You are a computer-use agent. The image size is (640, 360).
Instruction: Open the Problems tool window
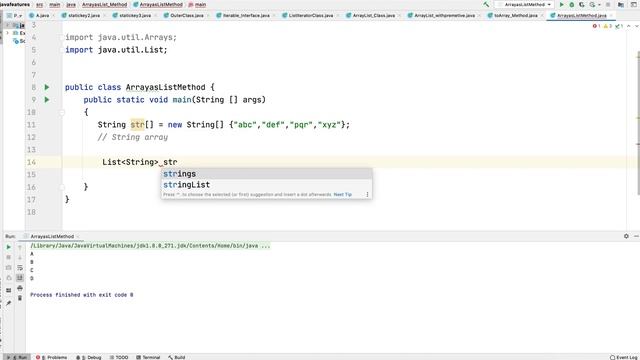pyautogui.click(x=51, y=357)
